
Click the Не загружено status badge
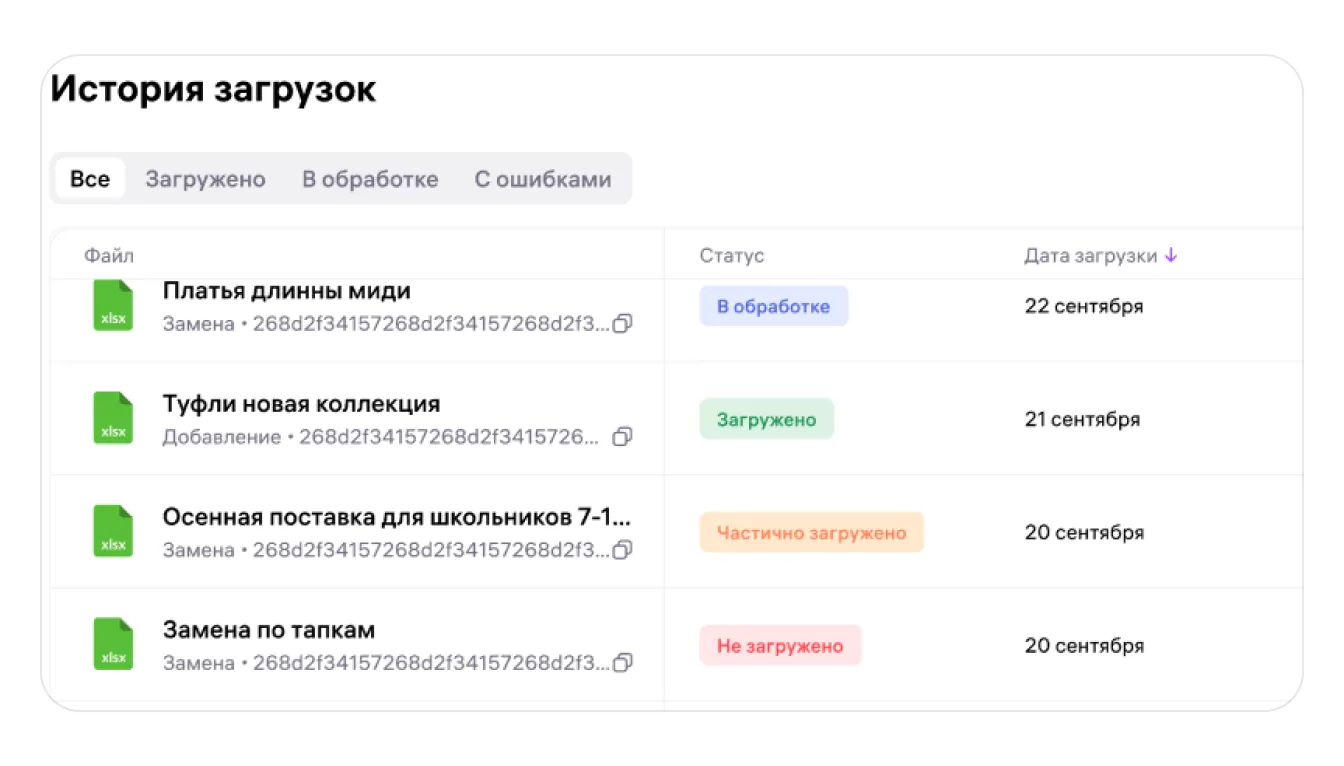click(780, 646)
